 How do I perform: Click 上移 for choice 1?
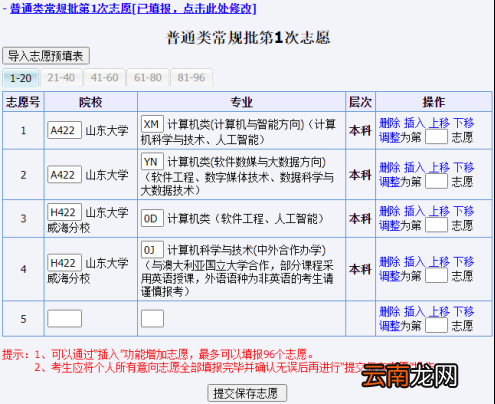[439, 123]
